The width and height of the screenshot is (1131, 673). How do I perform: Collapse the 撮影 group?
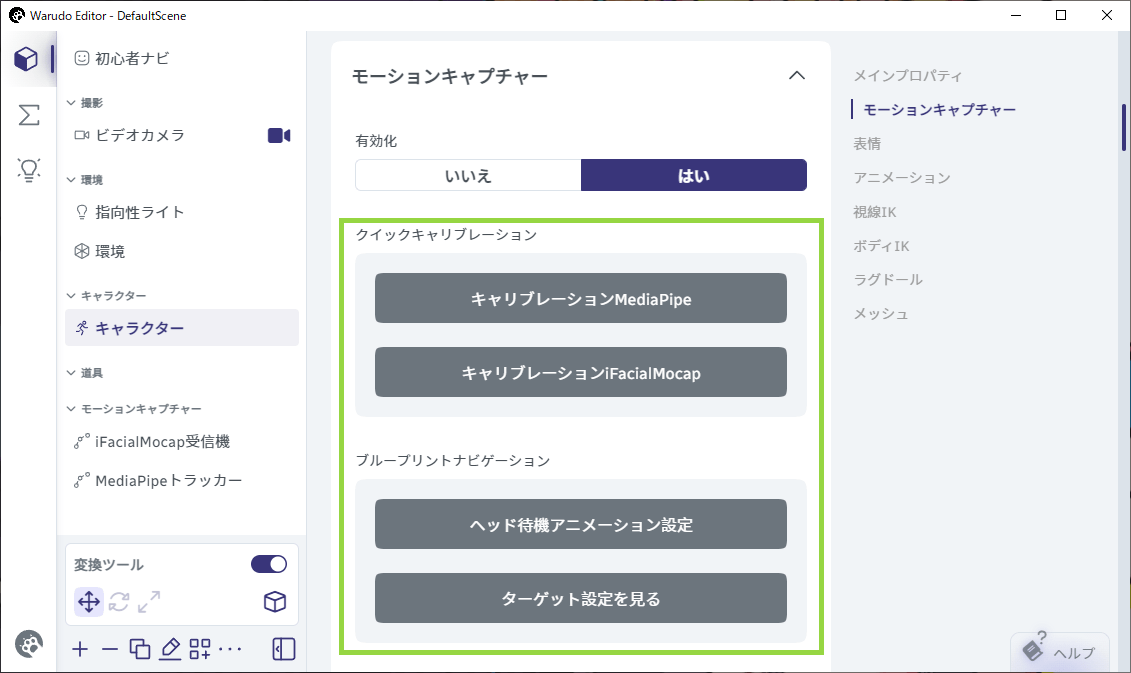coord(85,103)
